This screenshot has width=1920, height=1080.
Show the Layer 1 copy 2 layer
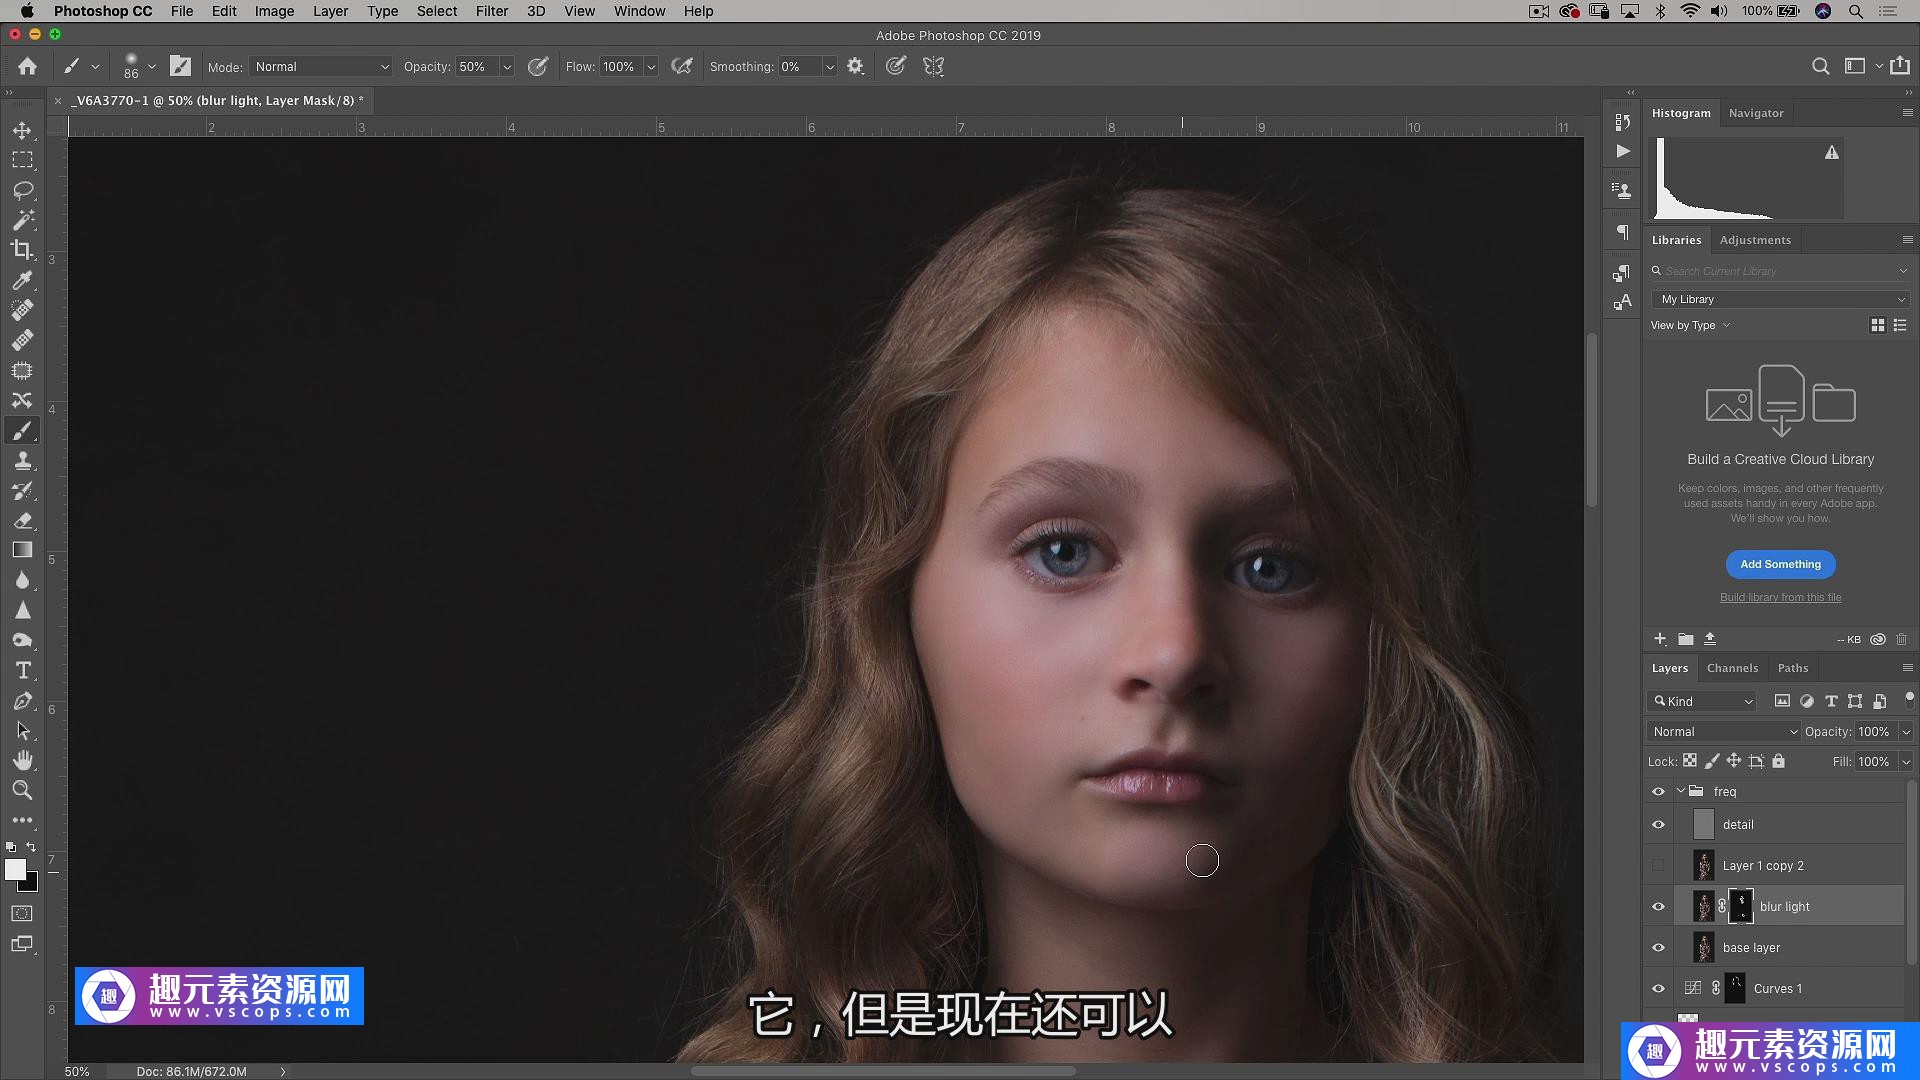pos(1658,866)
